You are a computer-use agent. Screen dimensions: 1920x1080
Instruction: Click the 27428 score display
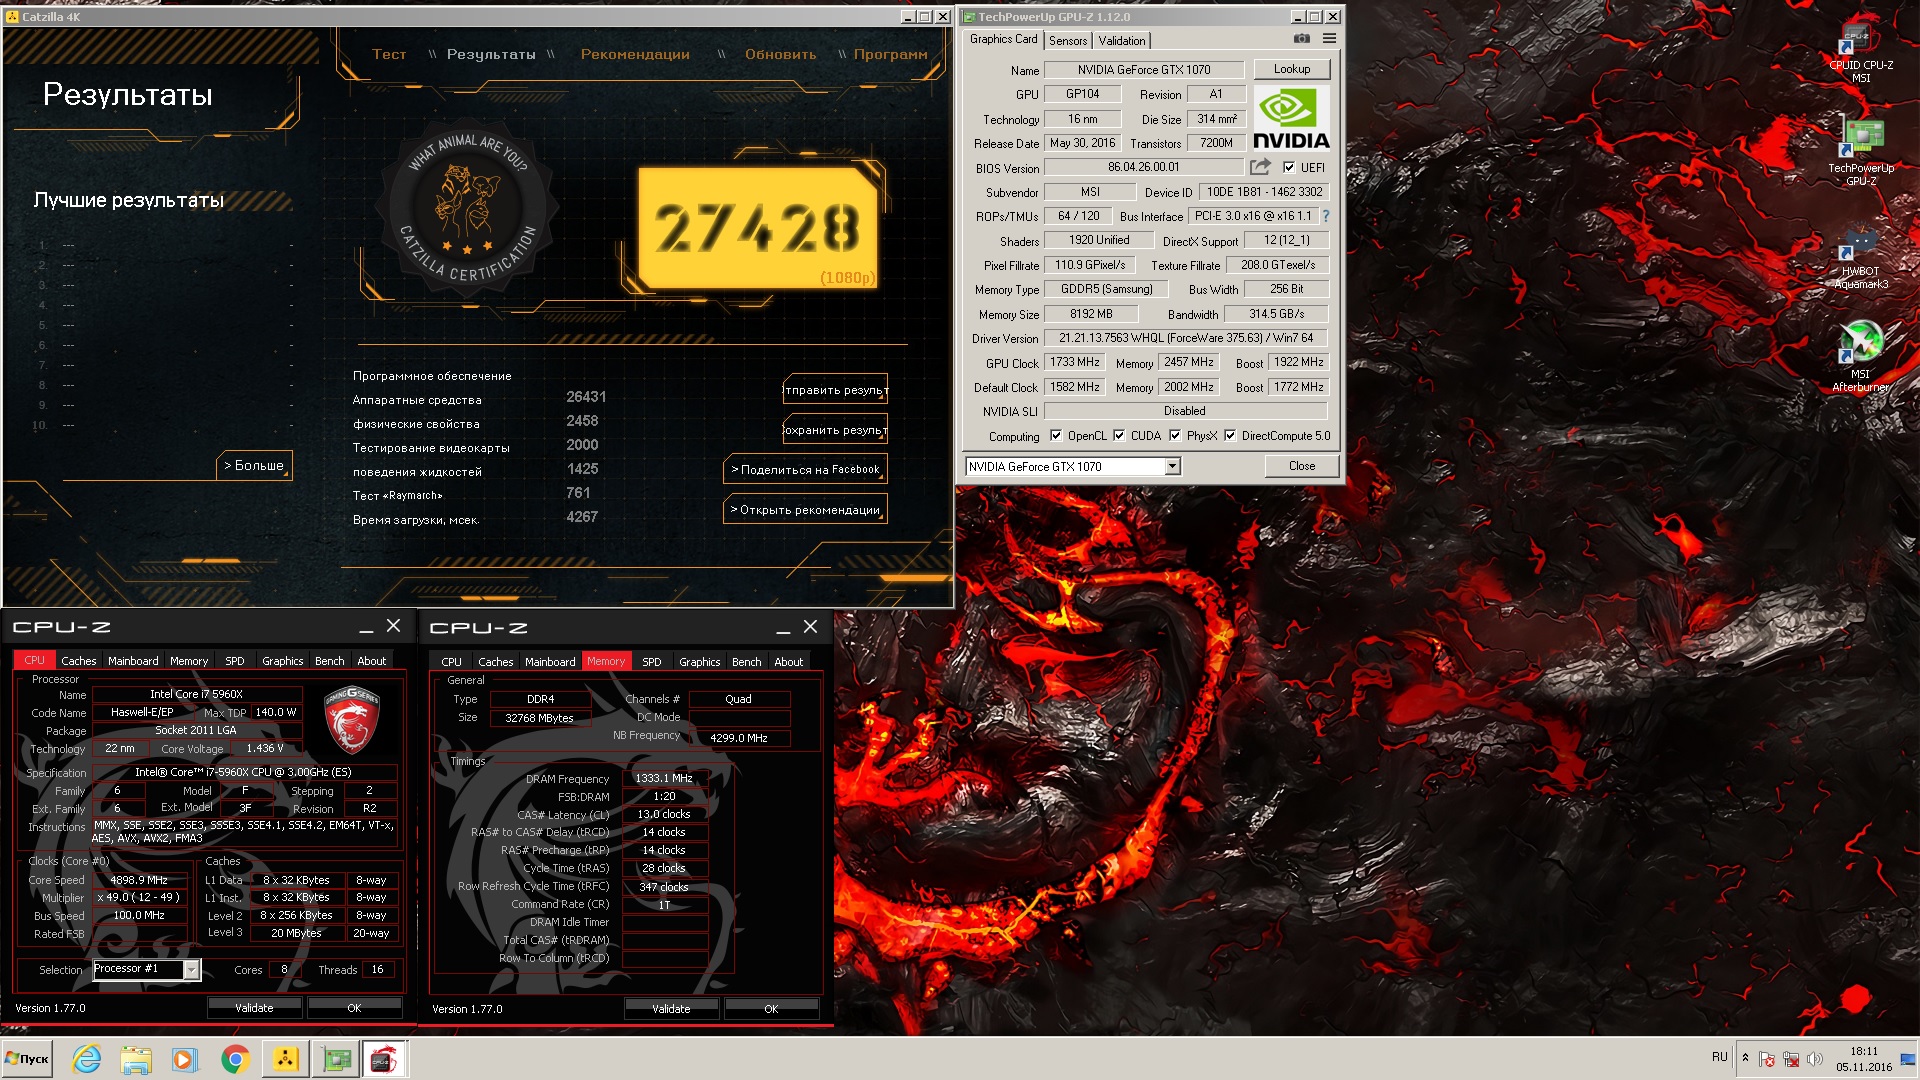[x=757, y=228]
